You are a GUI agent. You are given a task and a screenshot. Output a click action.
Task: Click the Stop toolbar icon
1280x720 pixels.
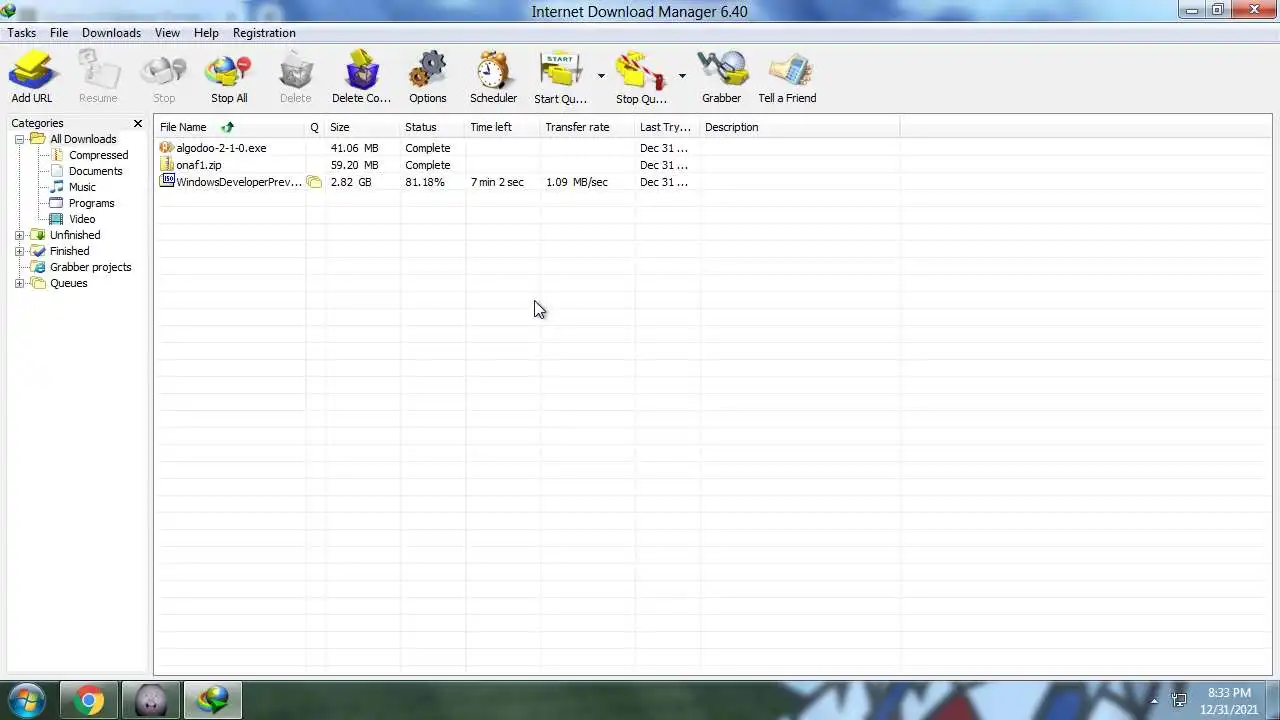click(164, 78)
